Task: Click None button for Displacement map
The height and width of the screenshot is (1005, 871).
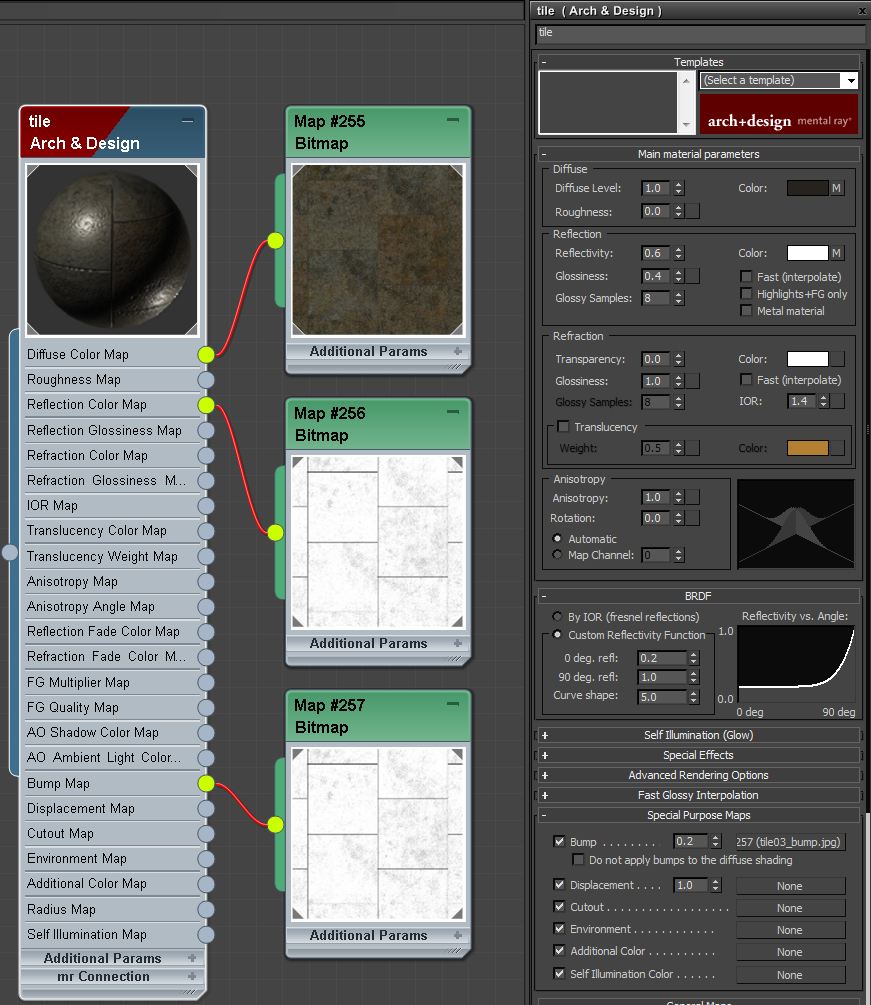Action: pos(790,886)
